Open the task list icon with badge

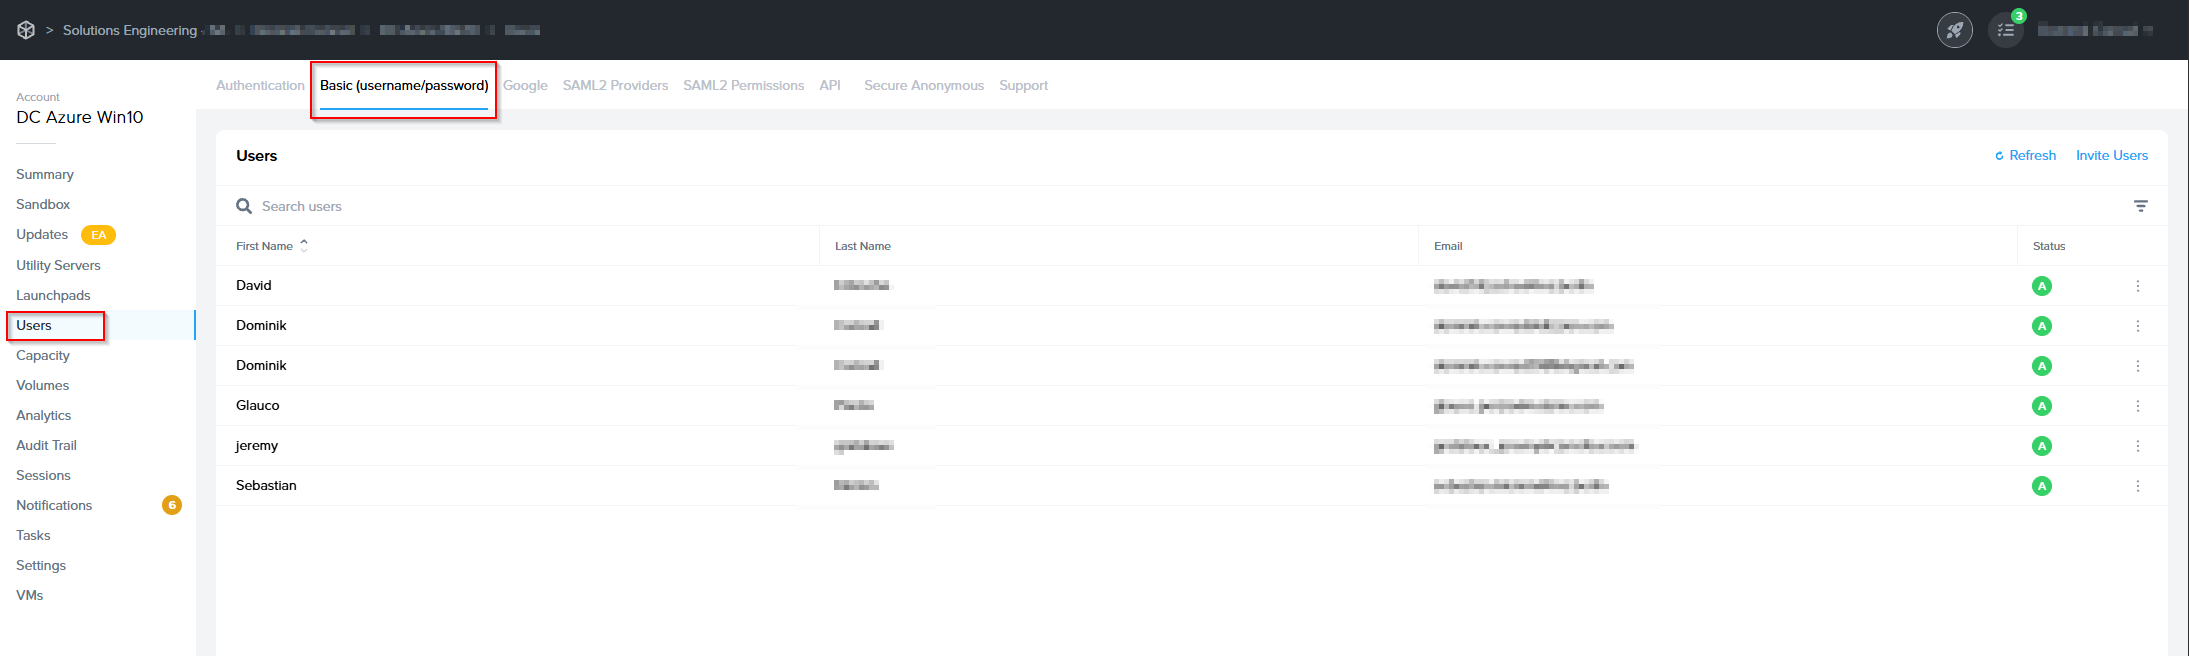(x=2005, y=30)
